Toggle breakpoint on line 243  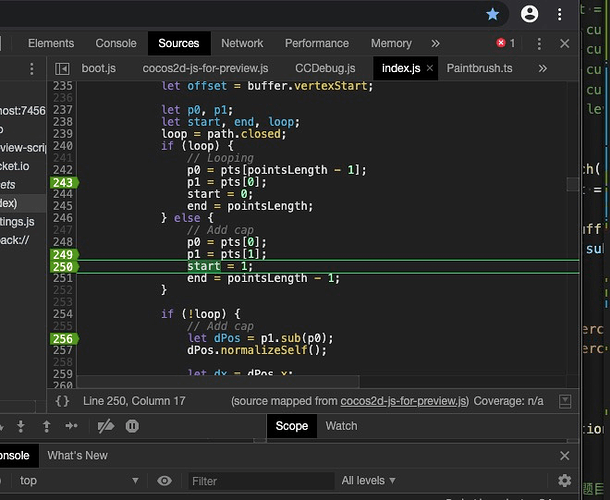coord(62,182)
